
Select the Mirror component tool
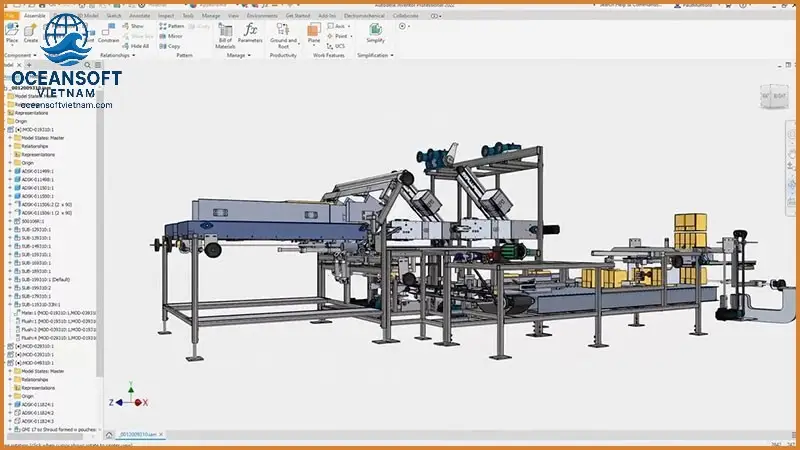[170, 36]
